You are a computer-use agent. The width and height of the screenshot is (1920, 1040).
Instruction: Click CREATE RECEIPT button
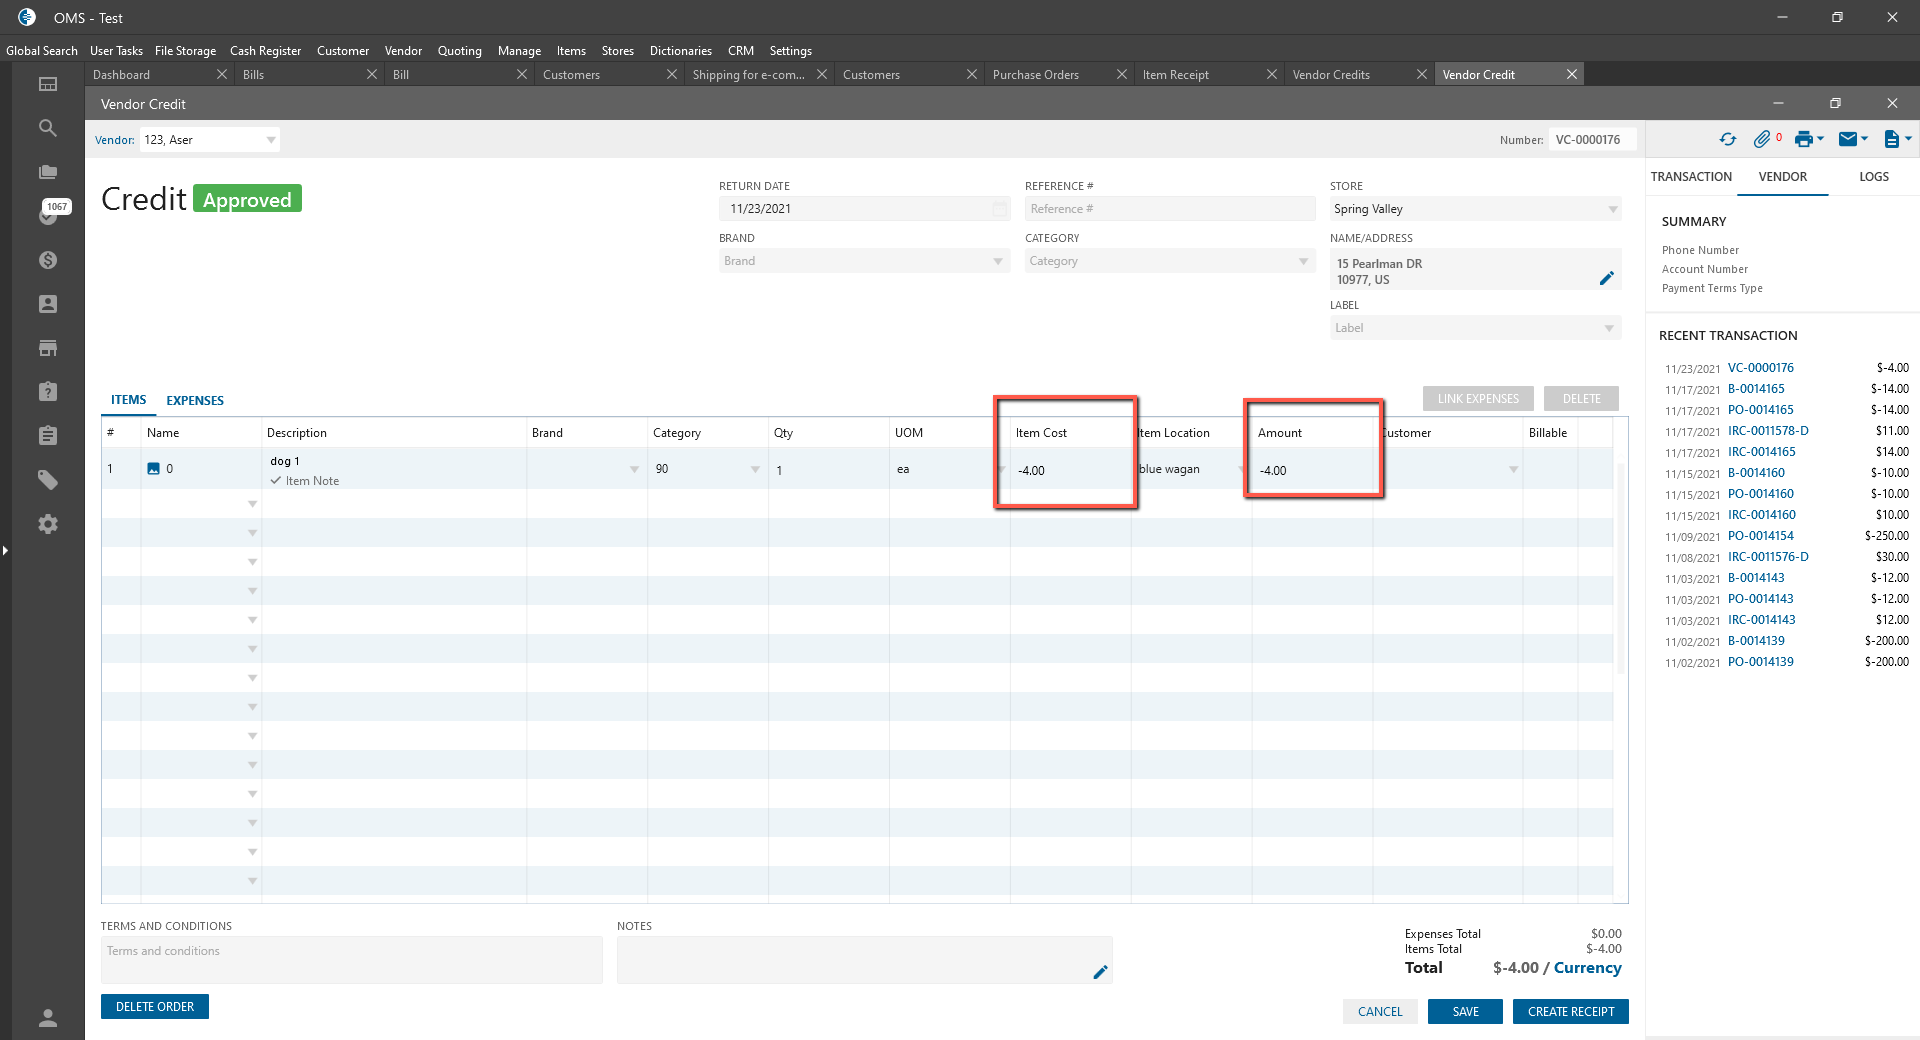pos(1571,1012)
